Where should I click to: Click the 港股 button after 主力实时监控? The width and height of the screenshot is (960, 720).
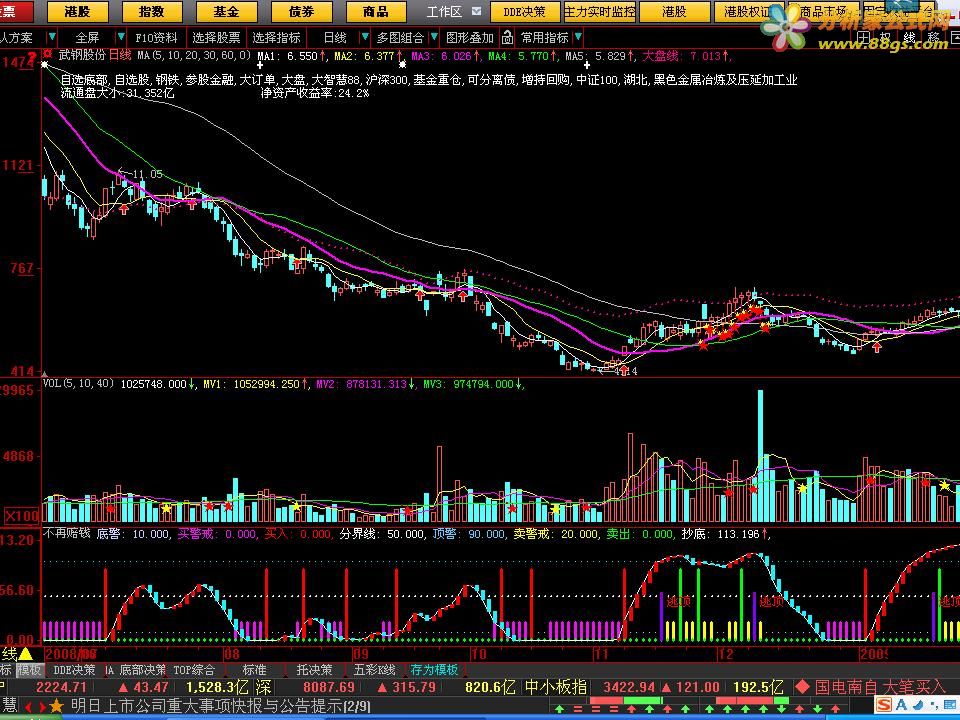[674, 12]
